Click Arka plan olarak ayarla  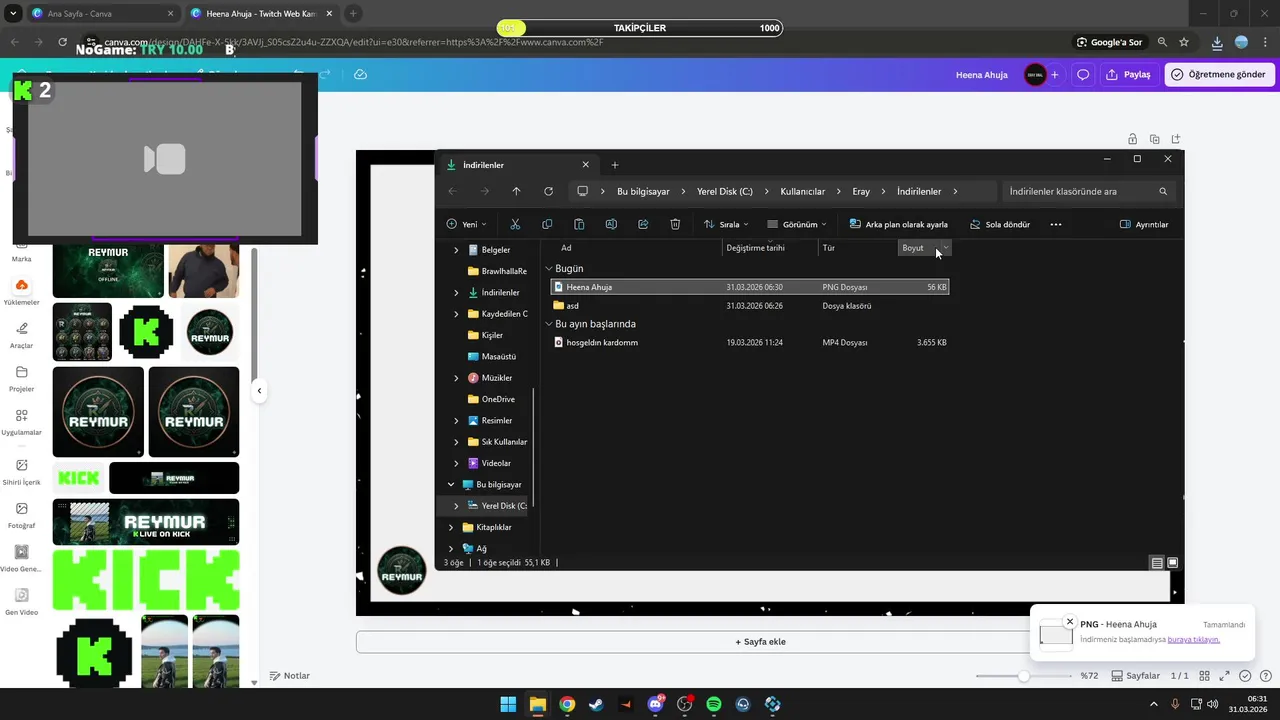click(x=899, y=224)
